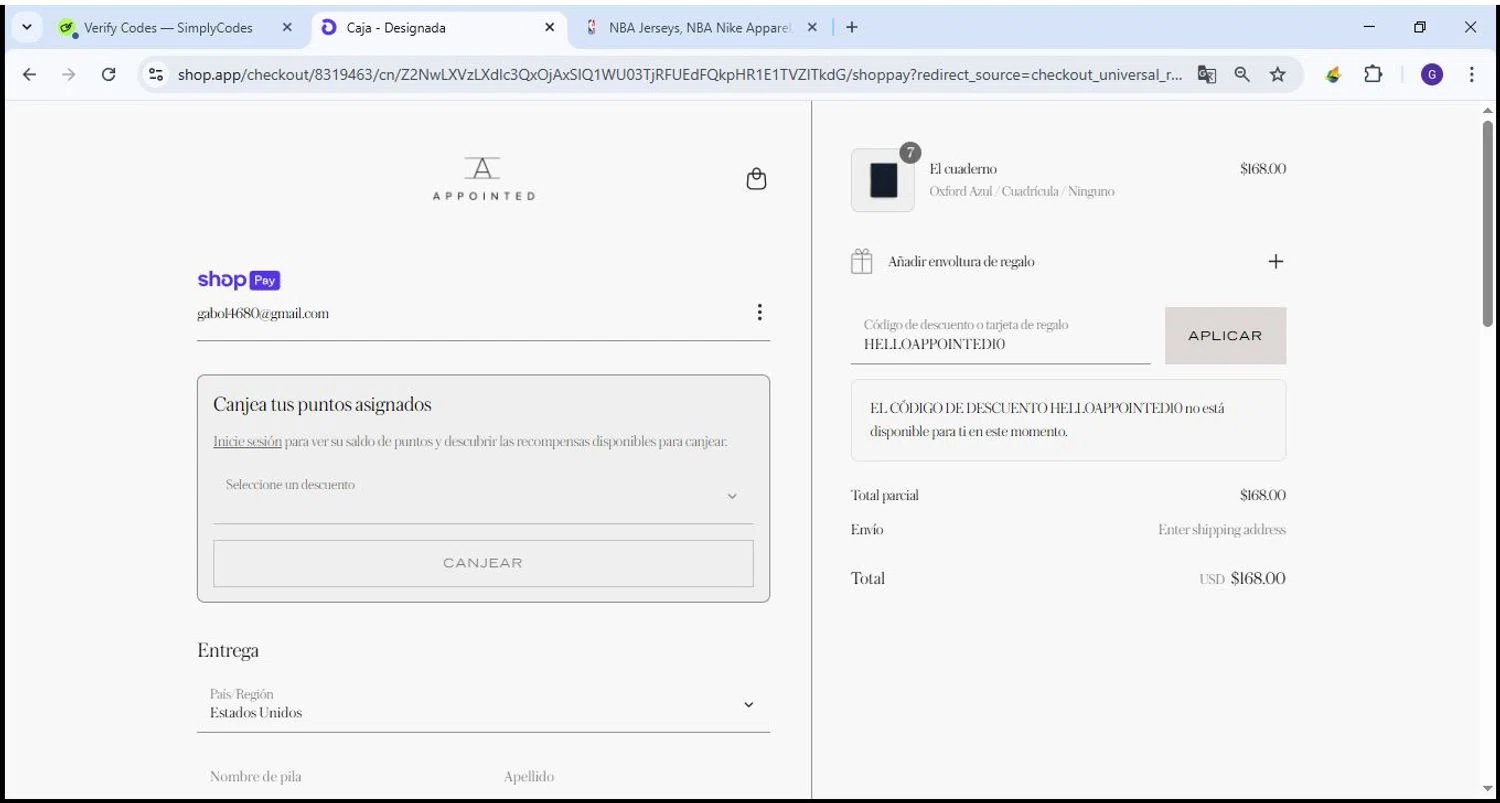Open a new tab with plus button
Viewport: 1500px width, 803px height.
coord(851,28)
